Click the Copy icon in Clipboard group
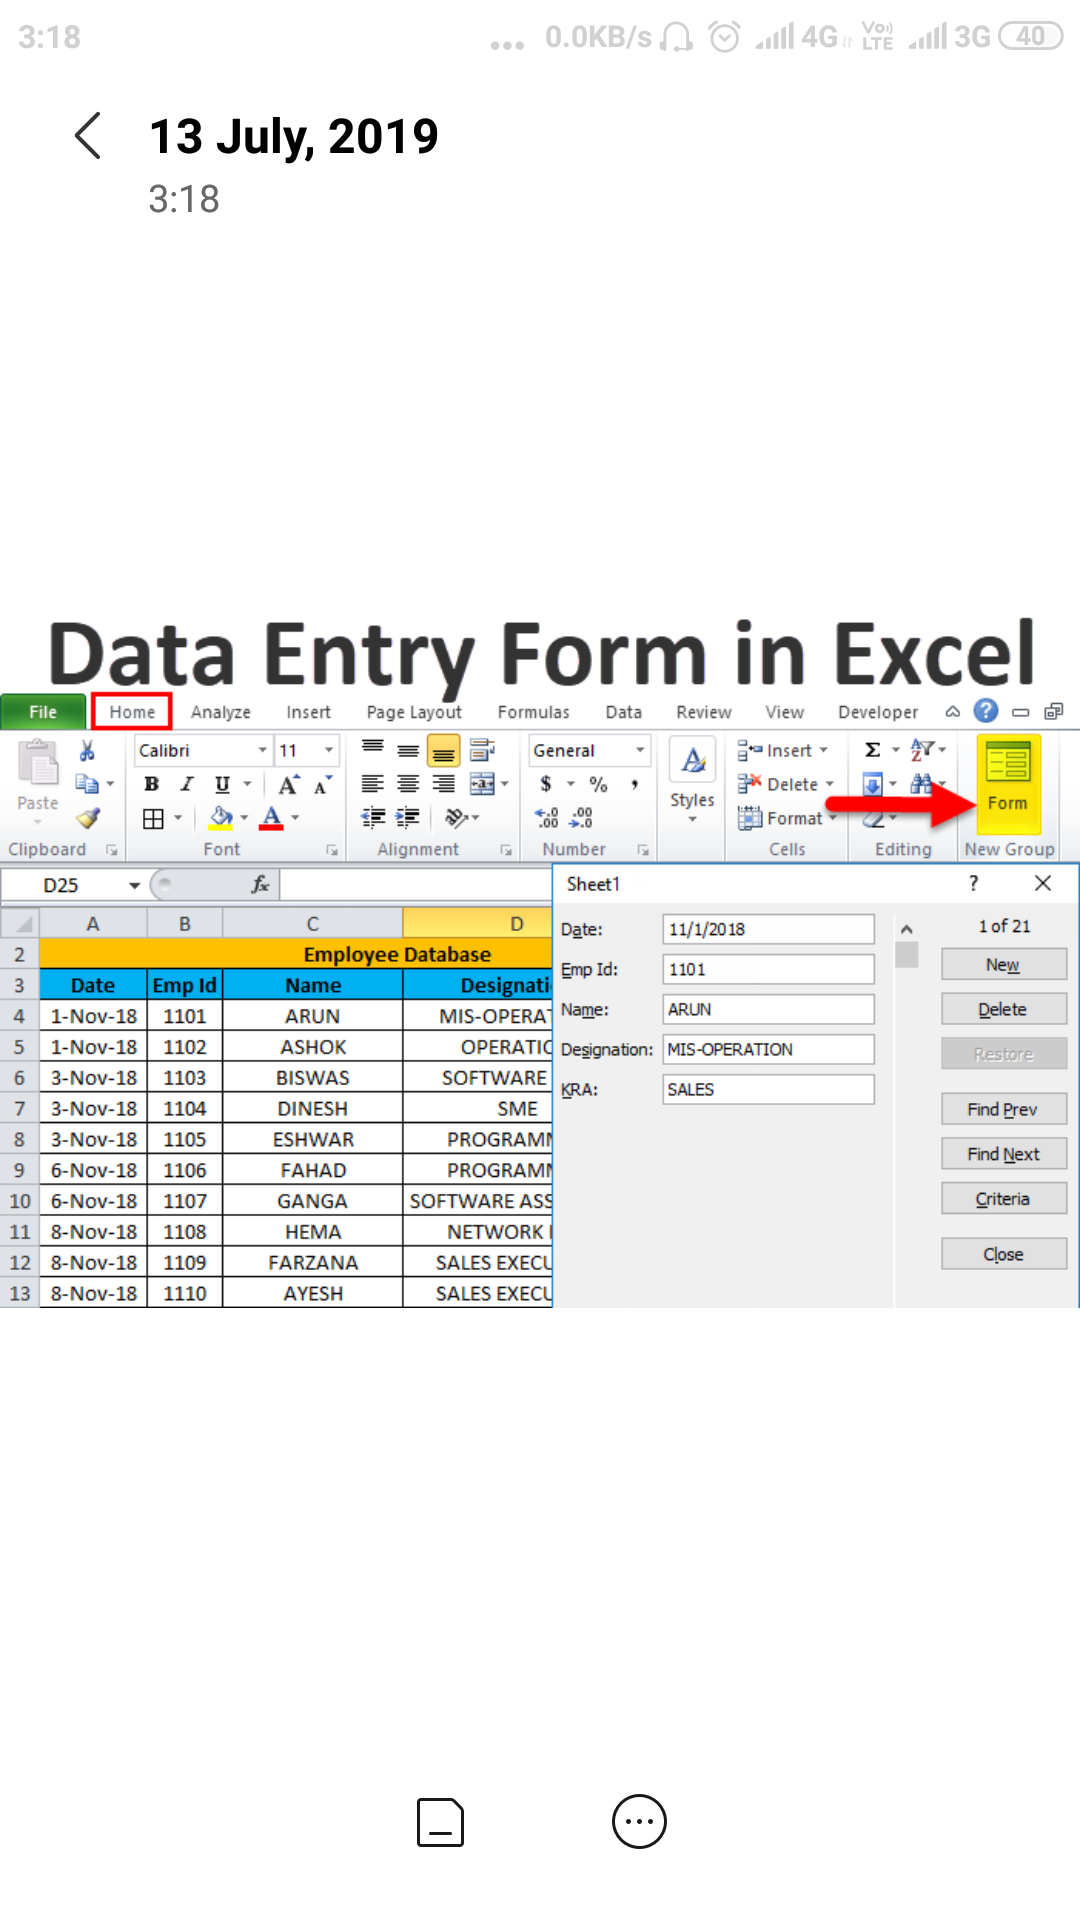 pyautogui.click(x=87, y=784)
